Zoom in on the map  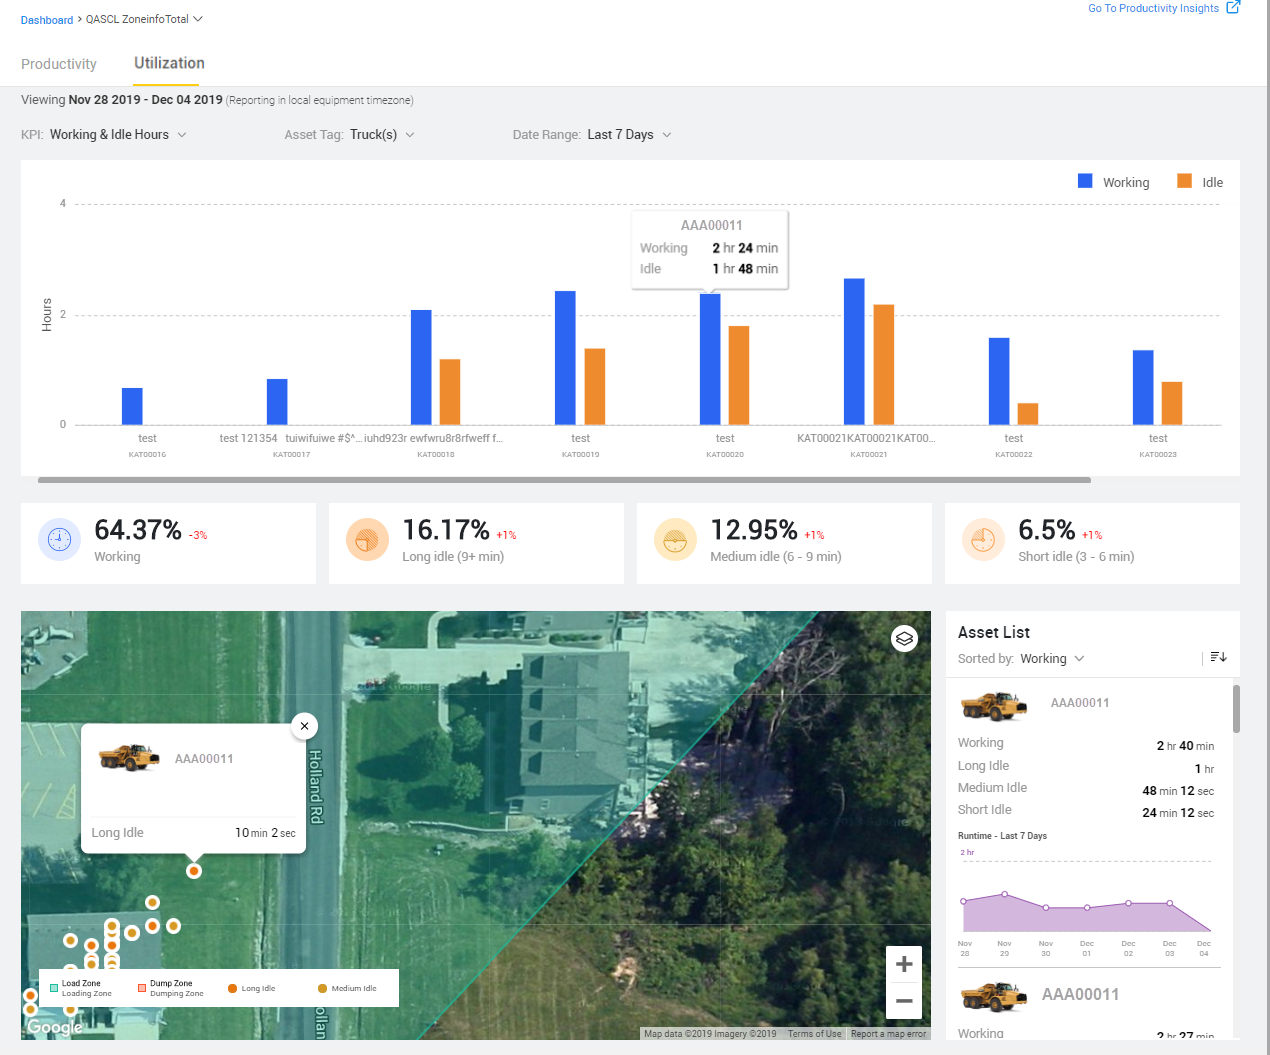[x=904, y=964]
